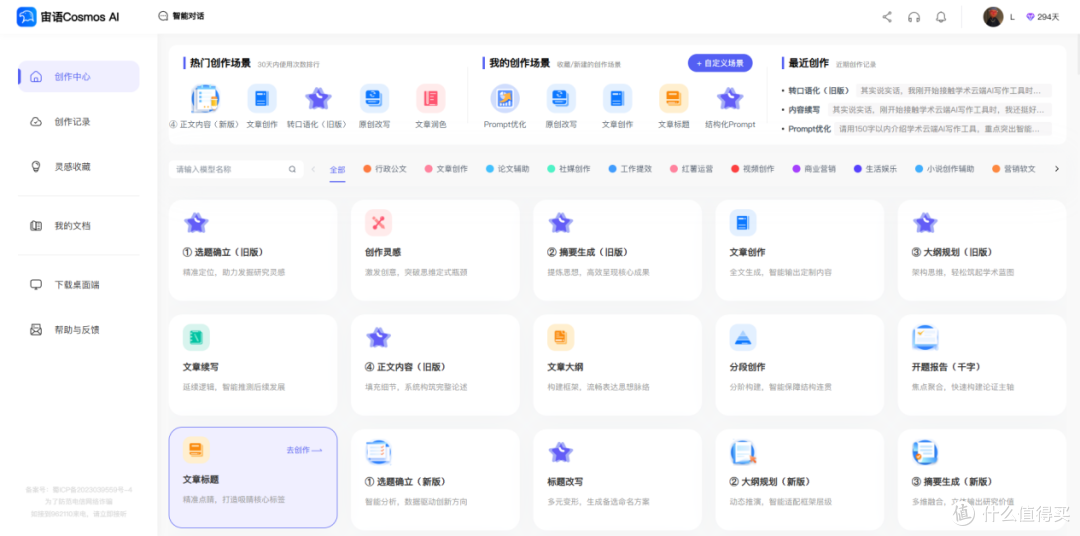Open the 正文内容（旧版） card
1080x536 pixels.
pyautogui.click(x=435, y=364)
